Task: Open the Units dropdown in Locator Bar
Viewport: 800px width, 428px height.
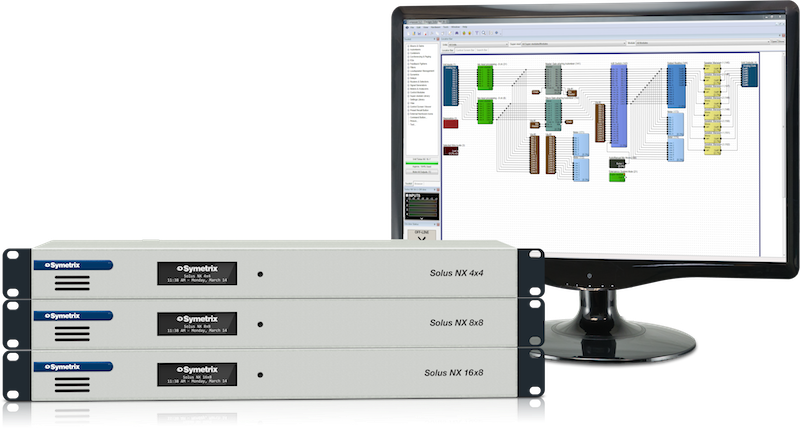Action: [x=478, y=44]
